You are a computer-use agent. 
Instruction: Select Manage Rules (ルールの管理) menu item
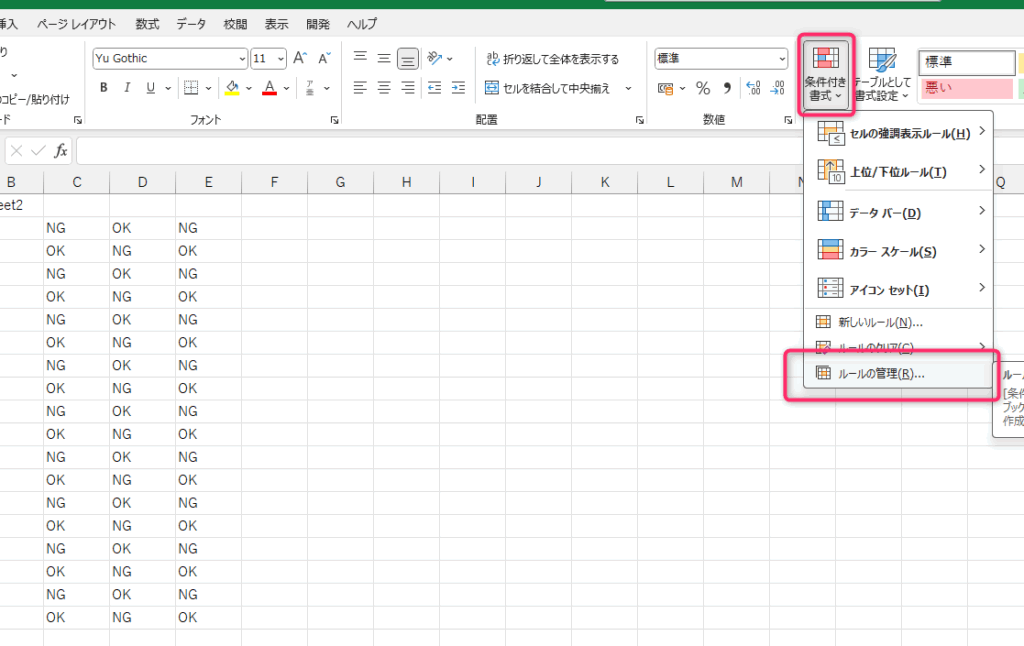(880, 374)
